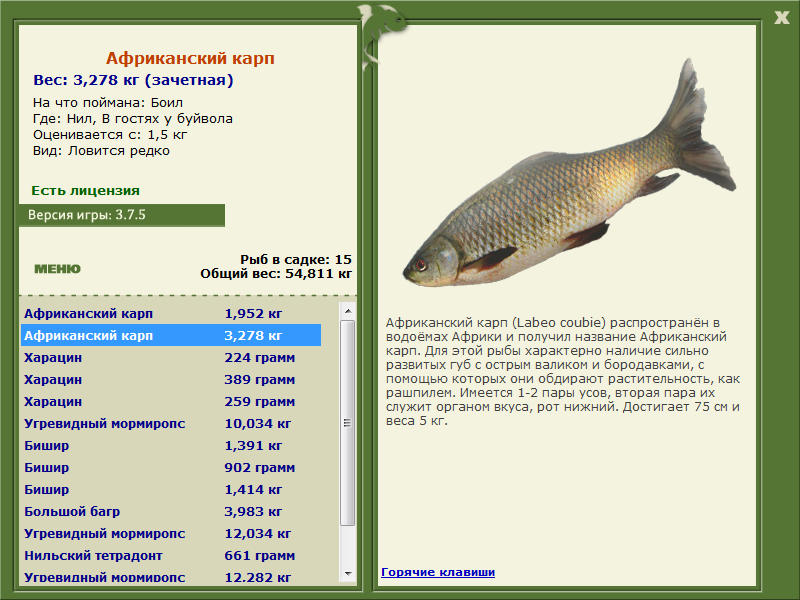
Task: Click the Вид: Ловится редко line
Action: (x=101, y=151)
